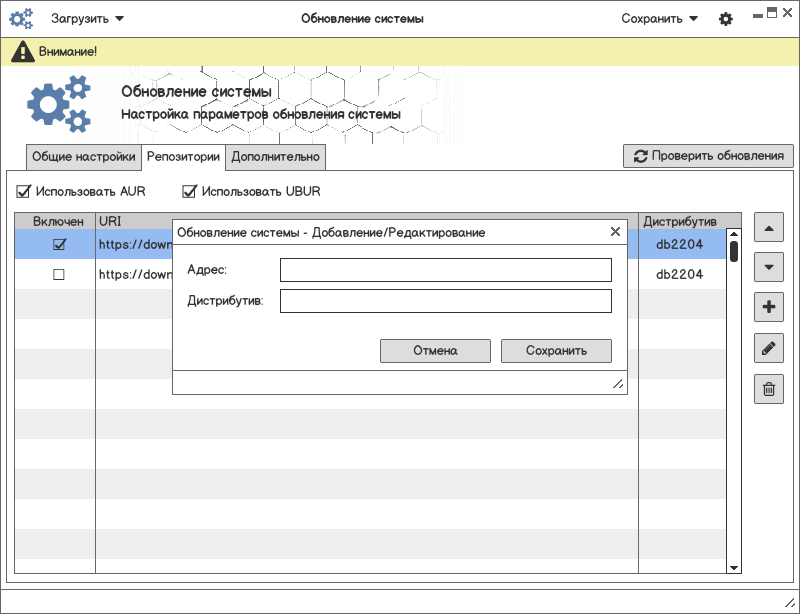800x614 pixels.
Task: Open the Загрузить dropdown menu
Action: (x=88, y=19)
